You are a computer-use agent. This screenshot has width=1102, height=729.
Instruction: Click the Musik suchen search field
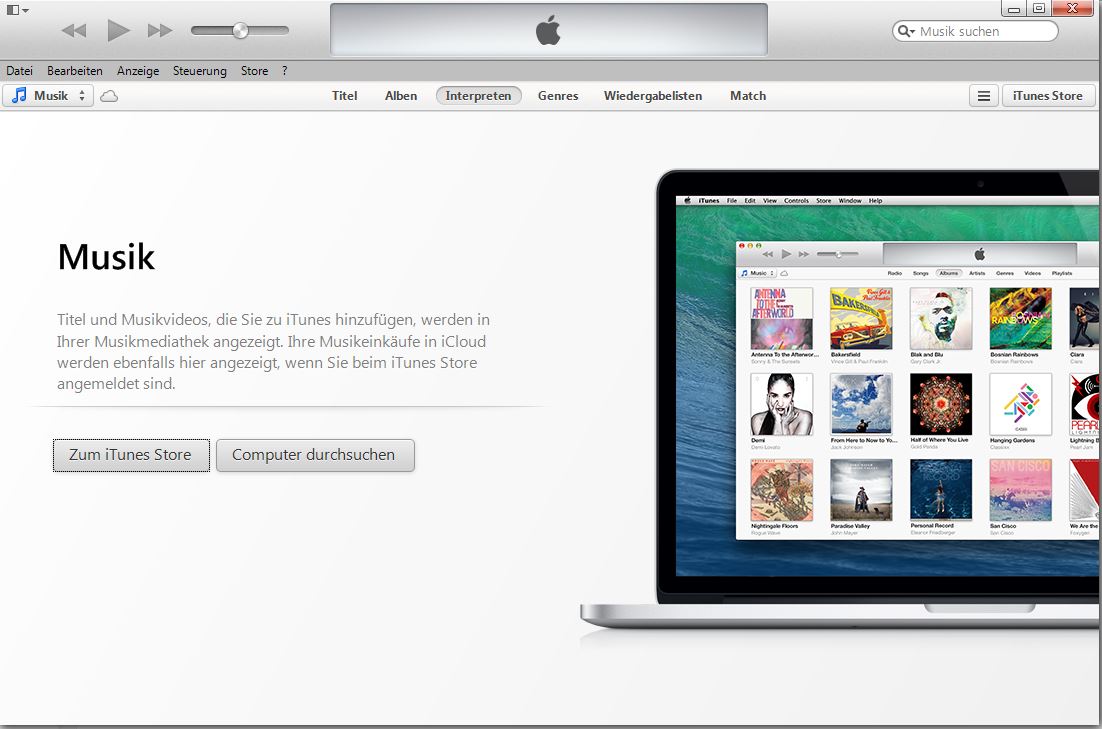(975, 31)
